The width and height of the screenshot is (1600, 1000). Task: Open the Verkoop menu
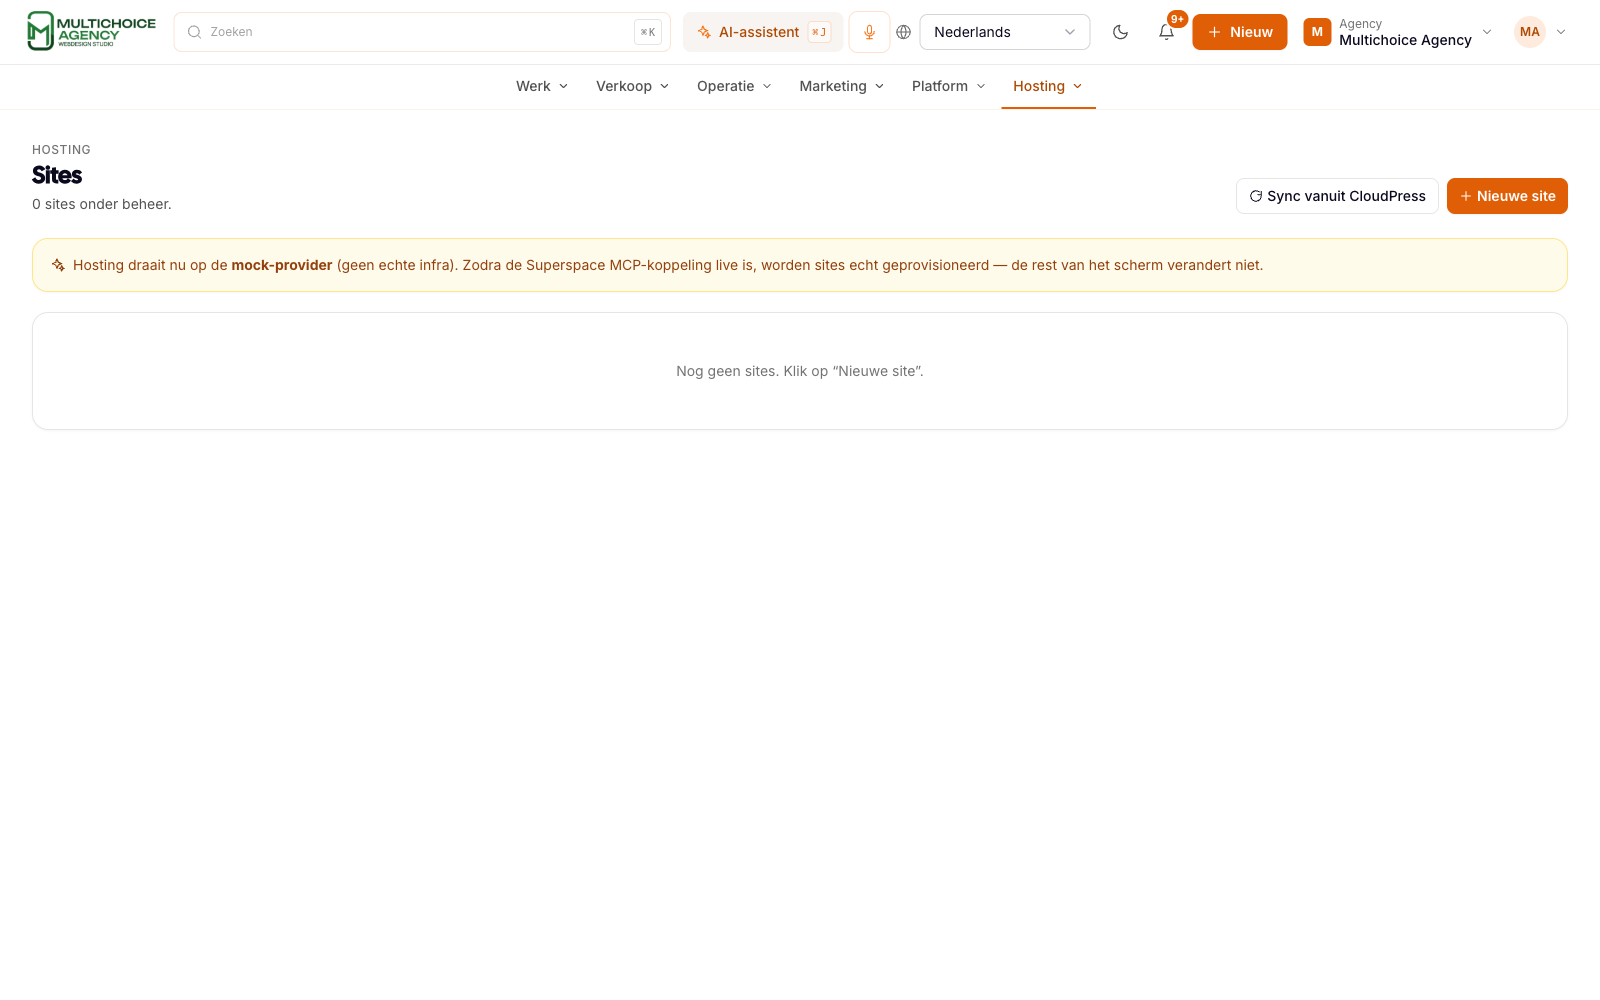[632, 86]
